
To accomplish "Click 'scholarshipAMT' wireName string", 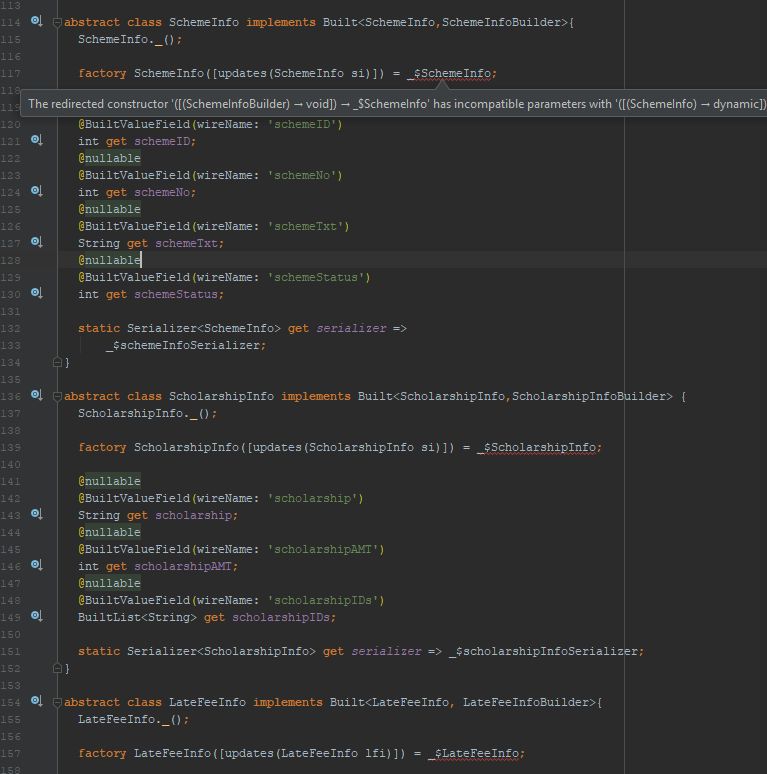I will coord(323,549).
